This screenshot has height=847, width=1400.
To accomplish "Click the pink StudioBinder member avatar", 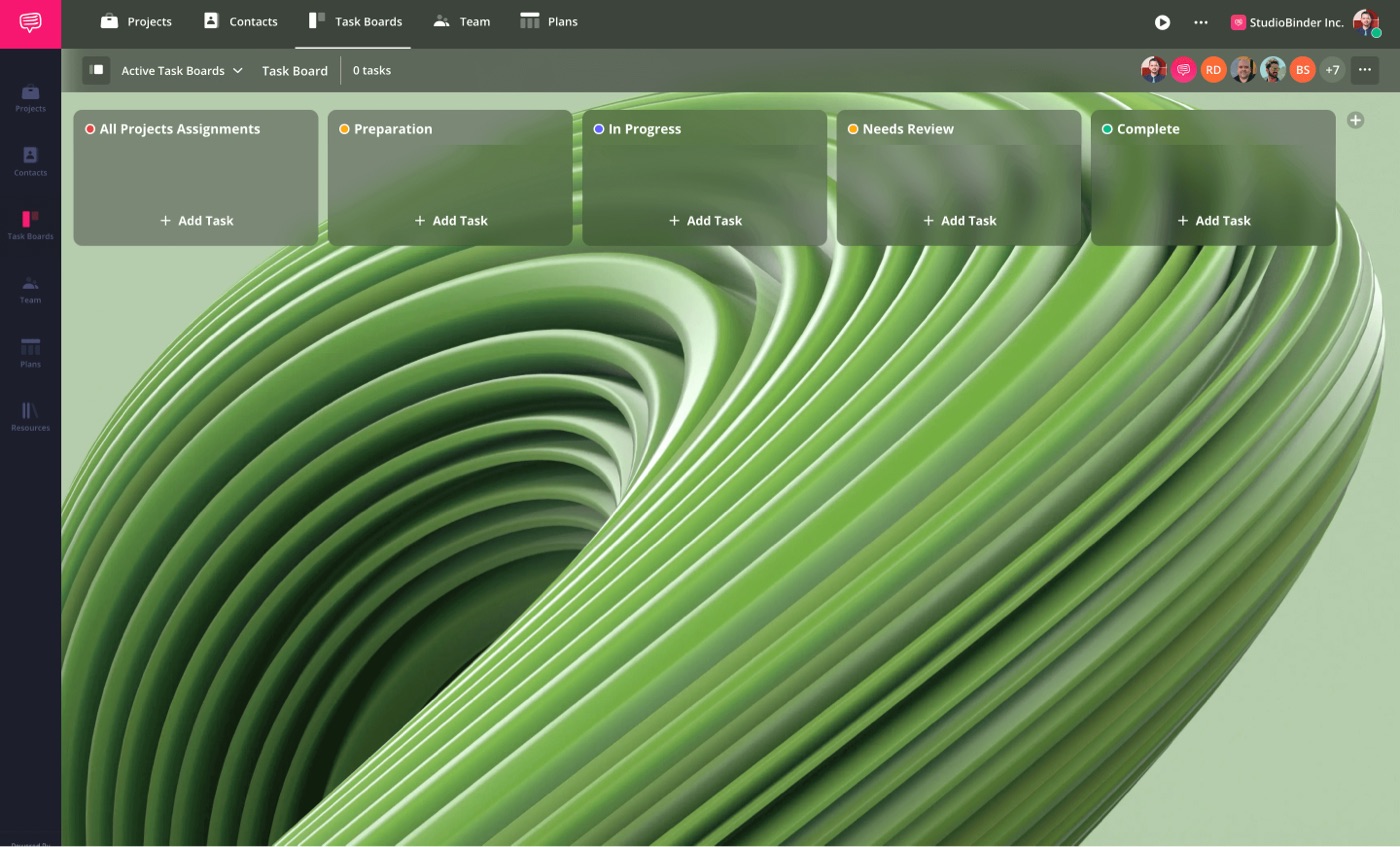I will [1184, 70].
